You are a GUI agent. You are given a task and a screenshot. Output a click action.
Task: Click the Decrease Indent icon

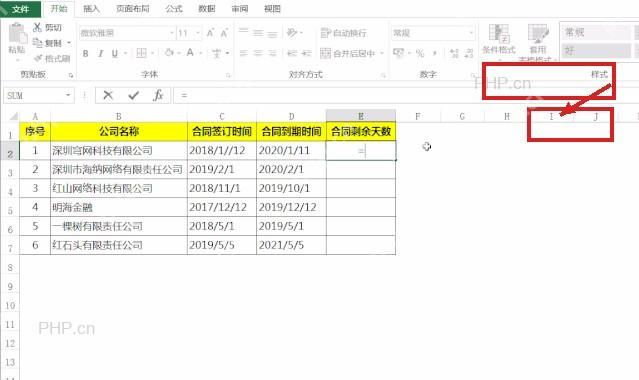pos(292,53)
